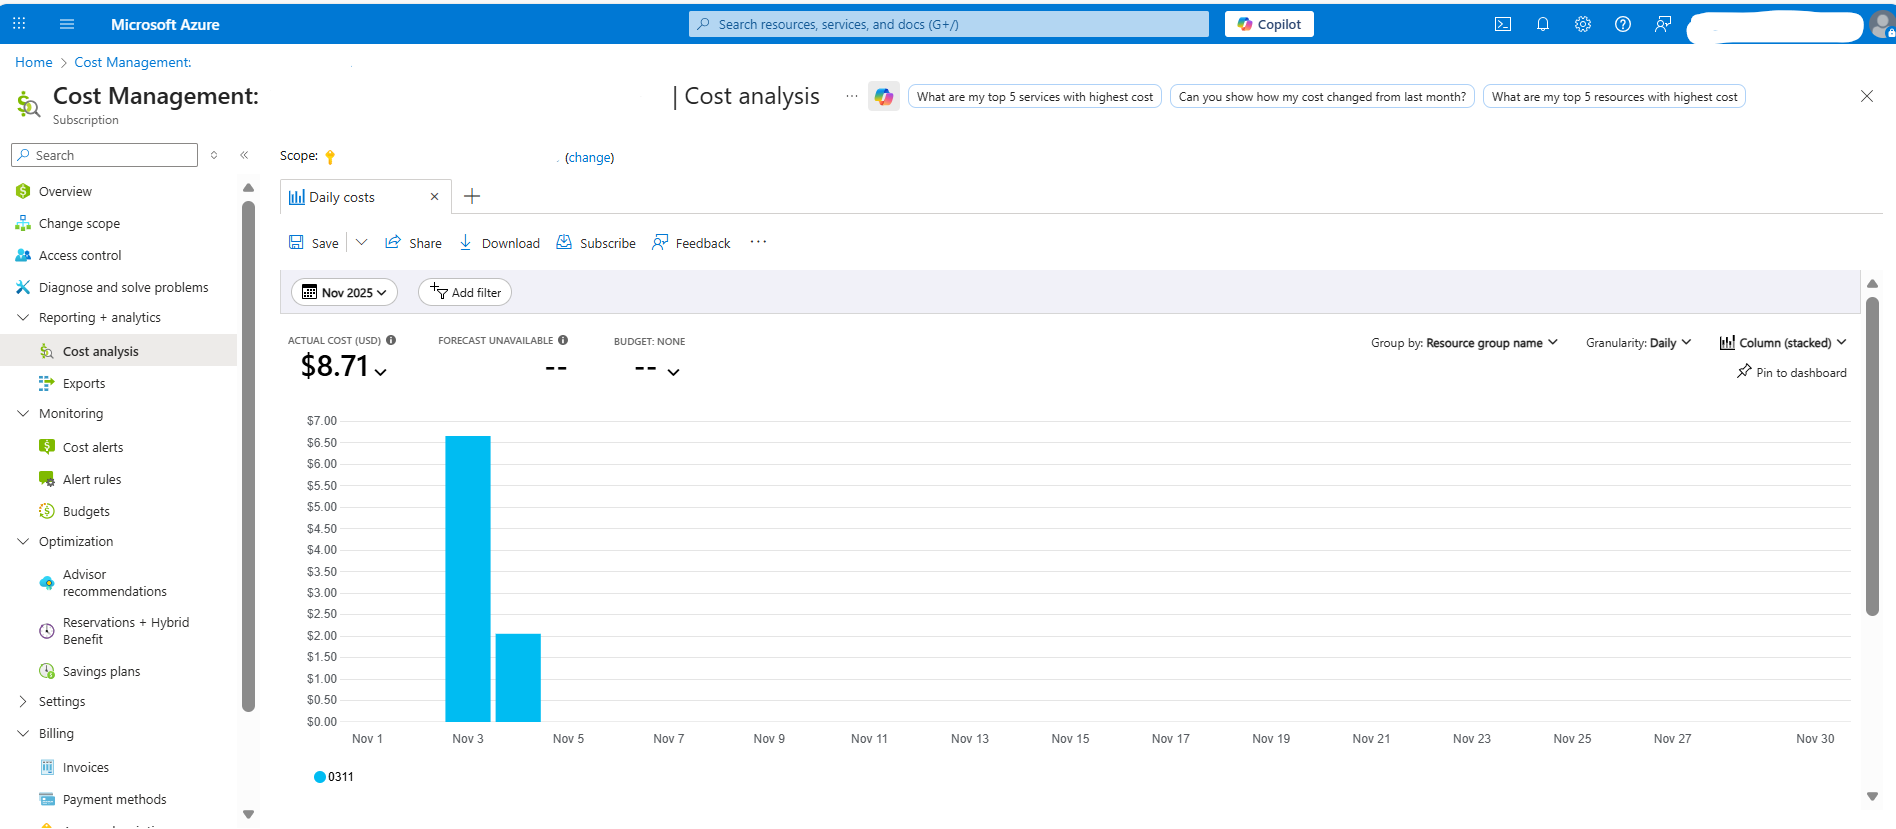Viewport: 1896px width, 829px height.
Task: Click the Copilot button
Action: click(1269, 24)
